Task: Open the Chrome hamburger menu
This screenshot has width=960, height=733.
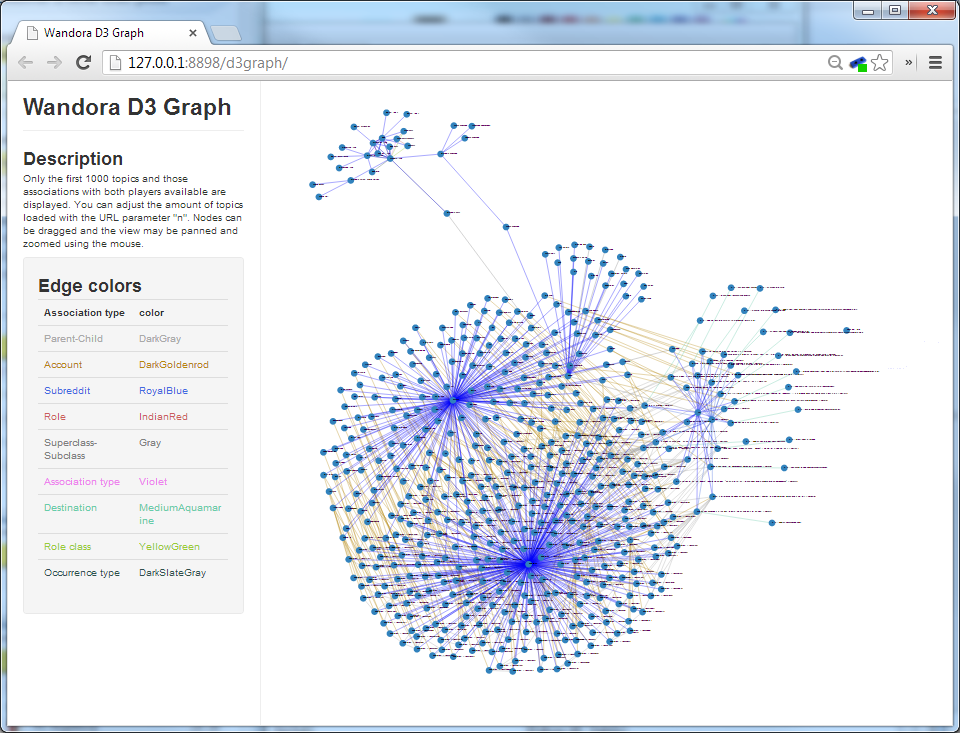Action: coord(936,63)
